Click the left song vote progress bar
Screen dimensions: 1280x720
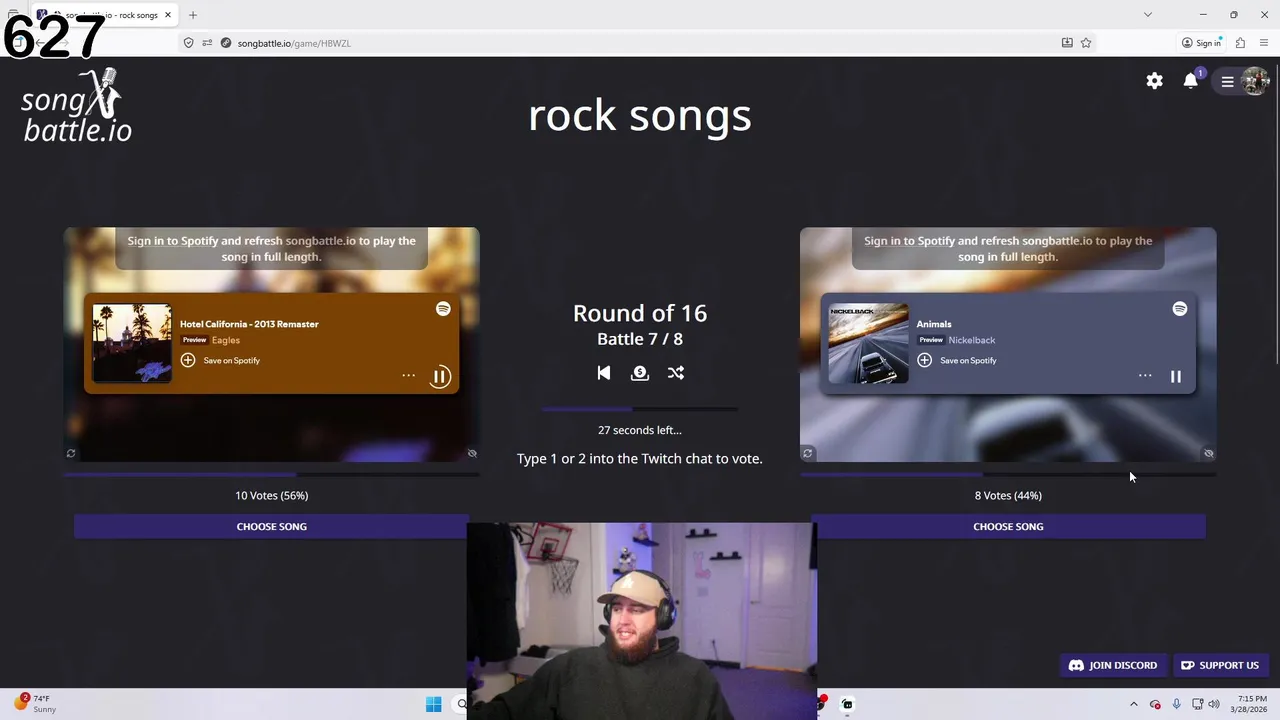tap(272, 475)
